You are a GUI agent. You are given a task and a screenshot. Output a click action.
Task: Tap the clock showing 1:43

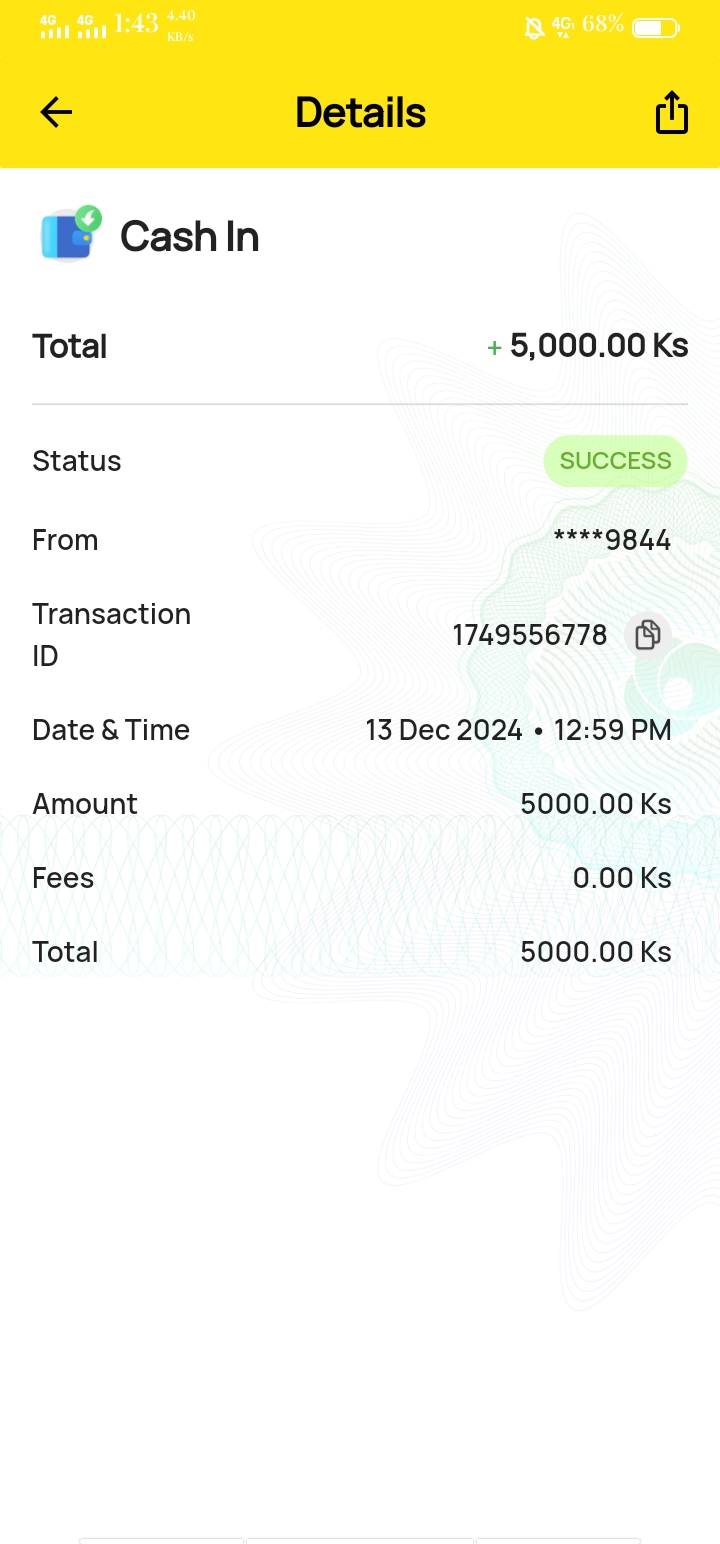pos(136,24)
